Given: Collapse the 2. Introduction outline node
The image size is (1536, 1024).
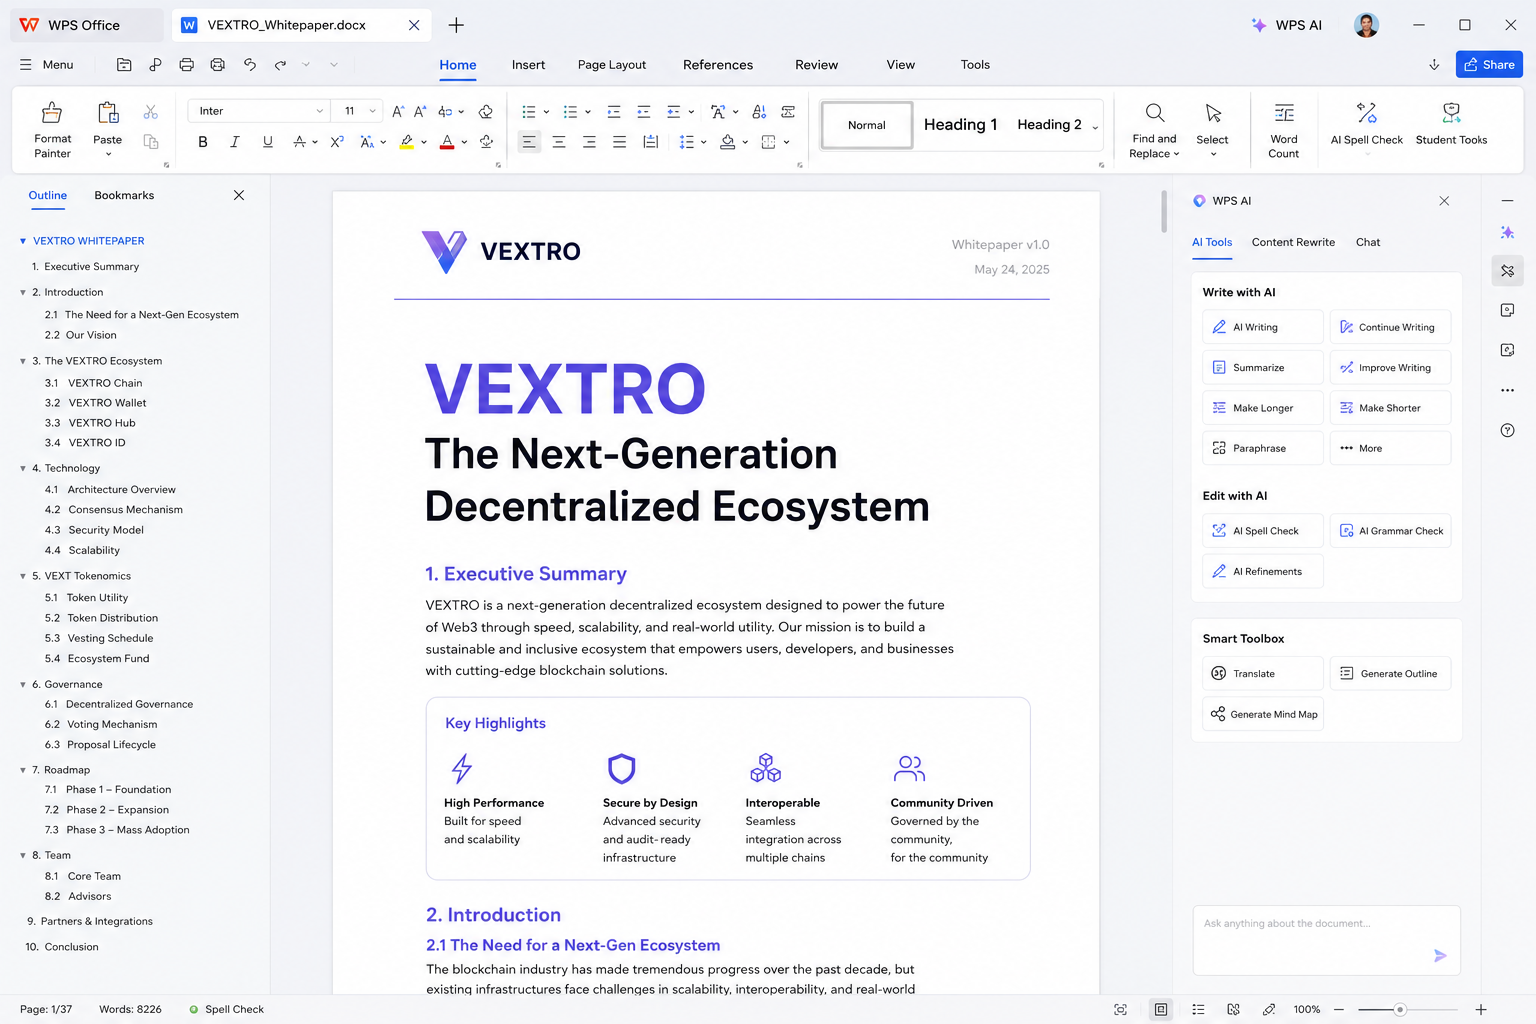Looking at the screenshot, I should click(x=23, y=293).
